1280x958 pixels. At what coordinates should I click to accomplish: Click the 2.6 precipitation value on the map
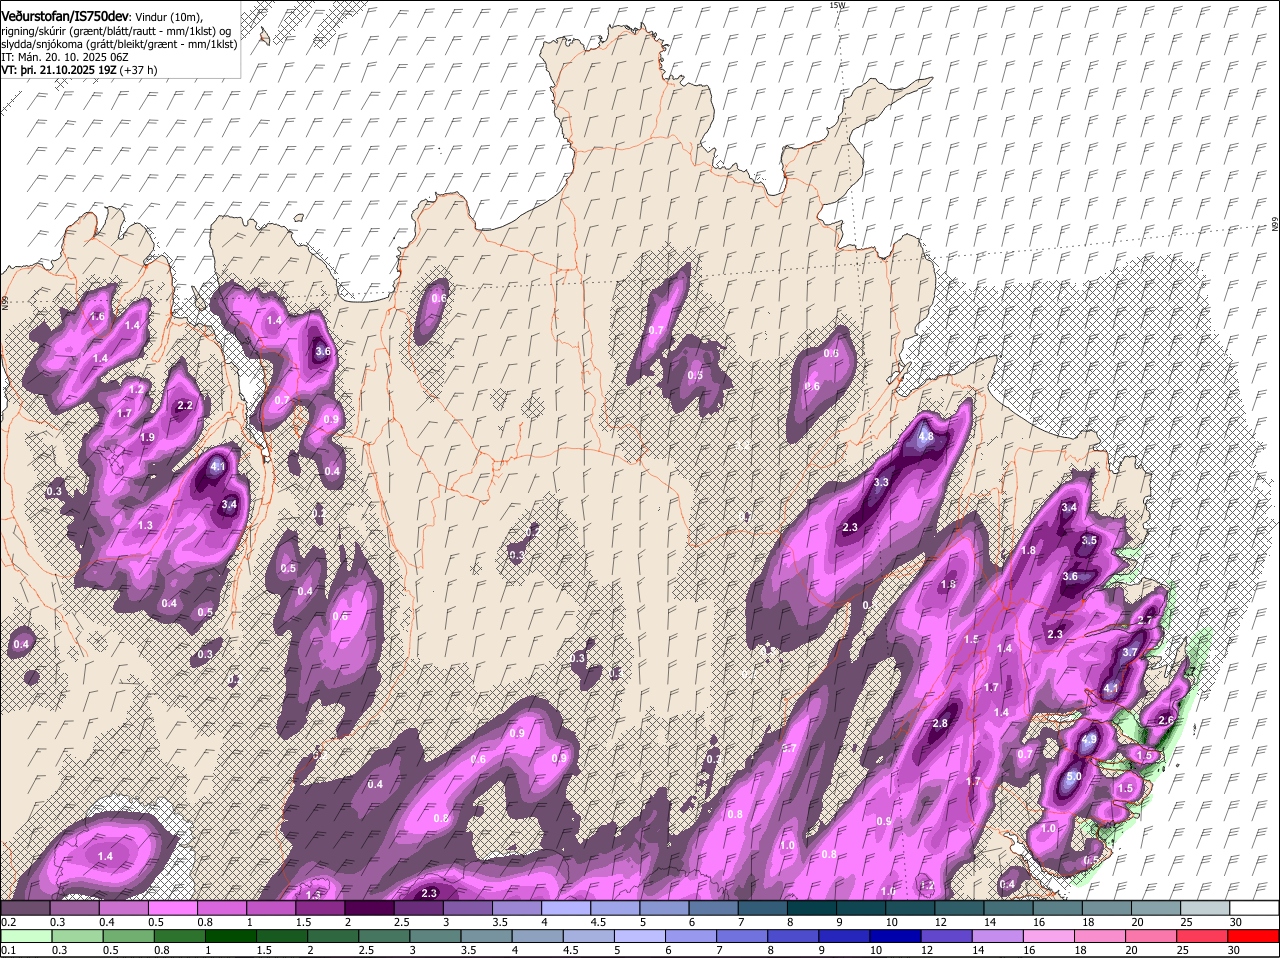(1165, 720)
